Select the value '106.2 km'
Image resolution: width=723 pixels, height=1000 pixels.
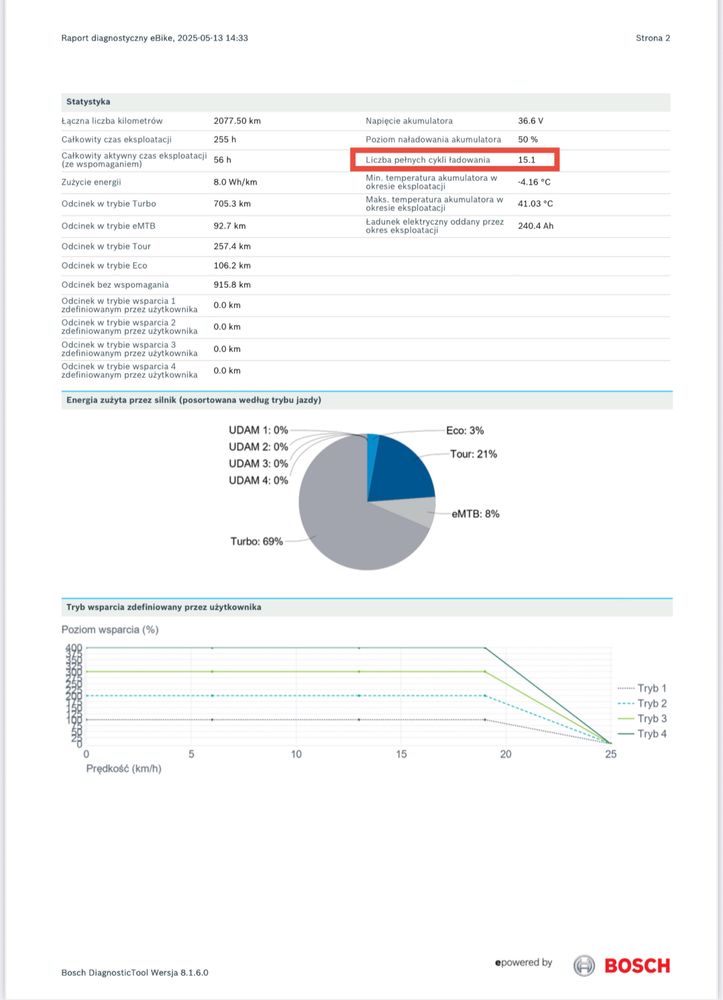pos(232,265)
